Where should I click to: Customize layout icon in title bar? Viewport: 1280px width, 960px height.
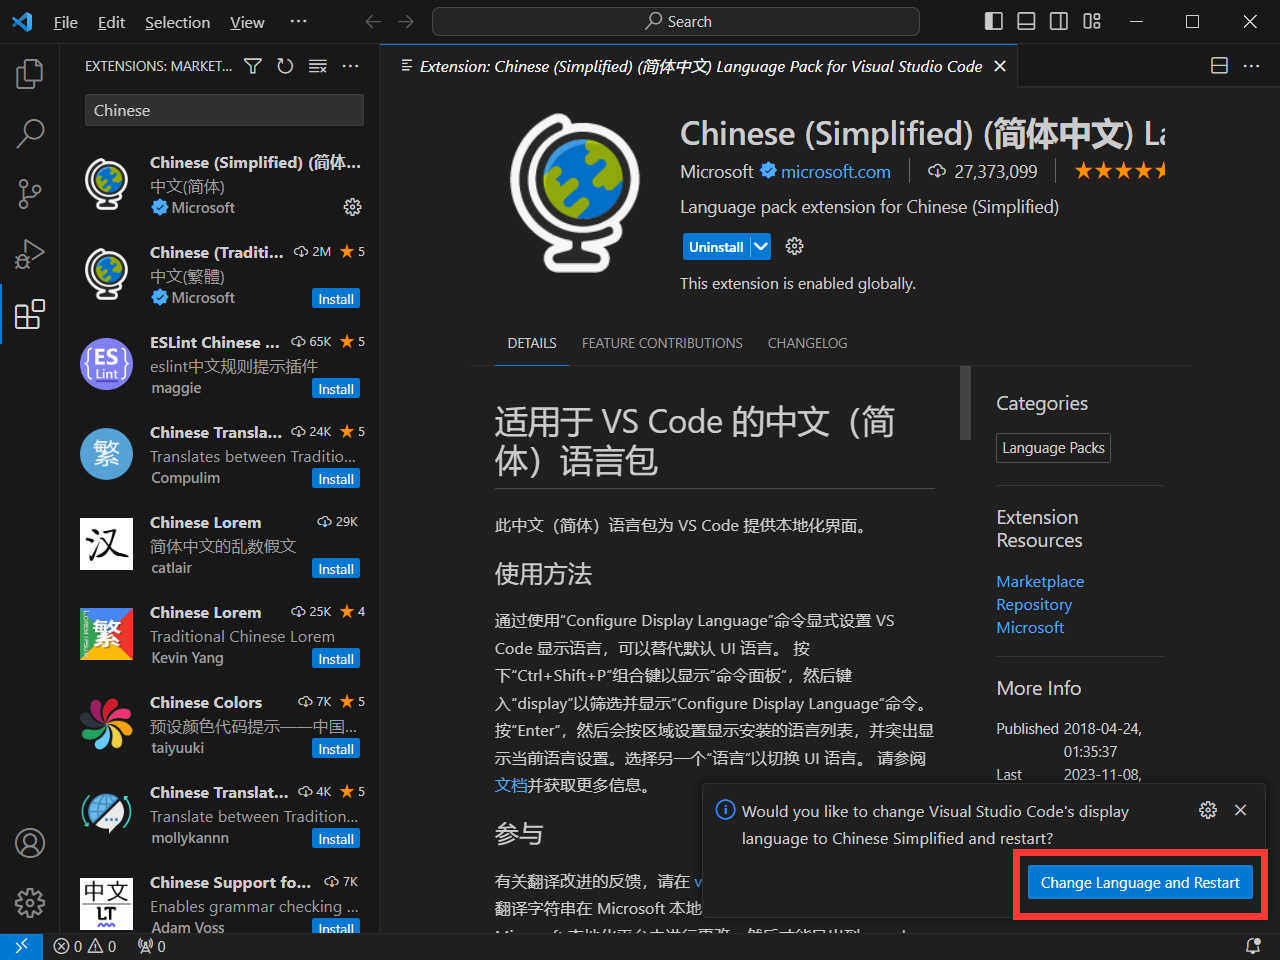[1092, 21]
